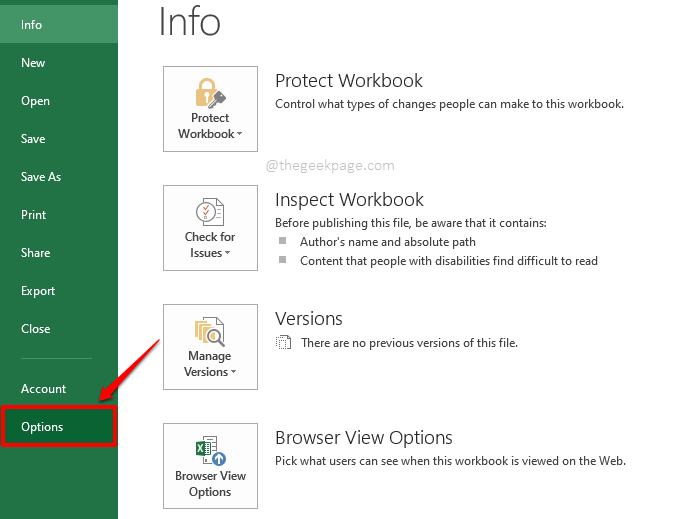Expand the Manage Versions dropdown arrow
685x519 pixels.
click(x=233, y=372)
